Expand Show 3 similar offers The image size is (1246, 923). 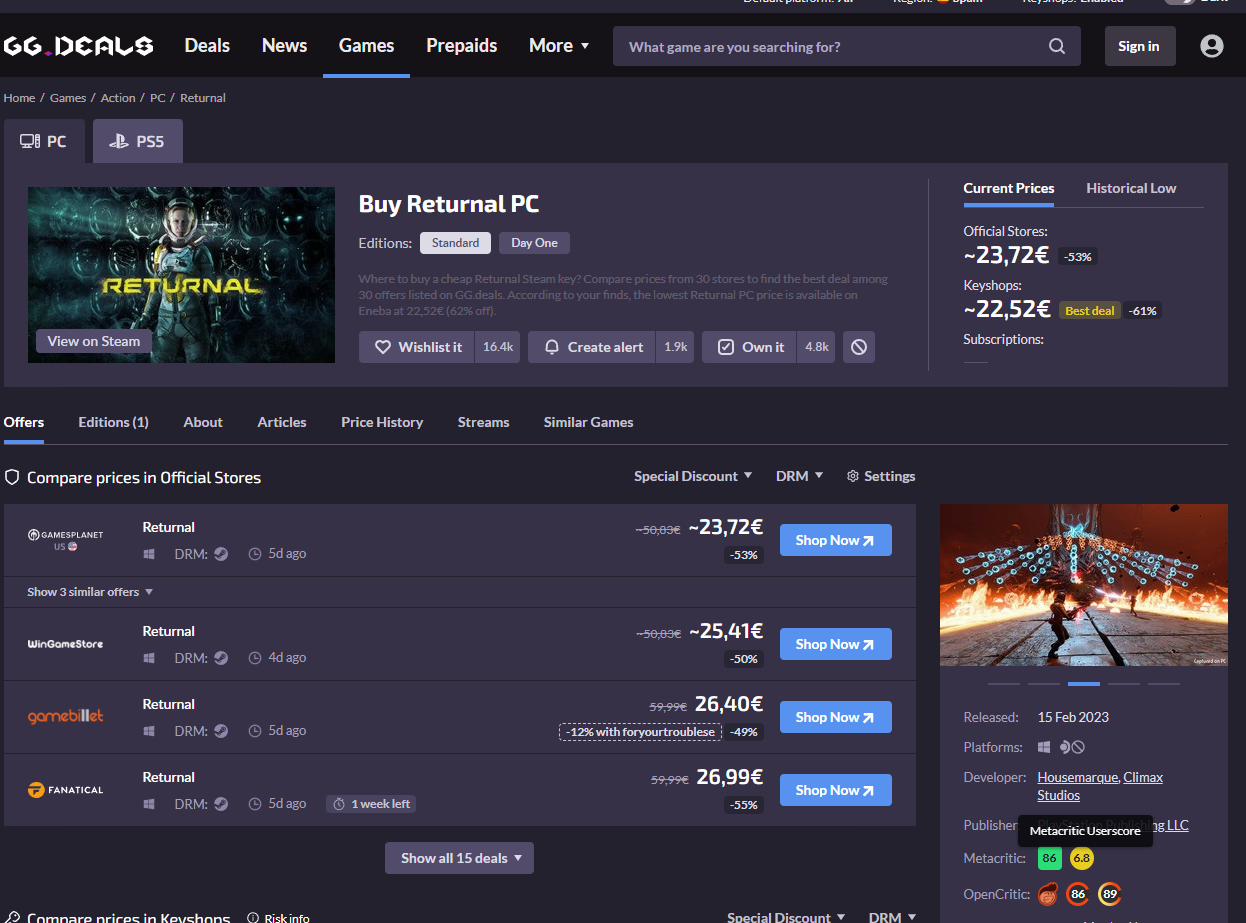[x=91, y=592]
